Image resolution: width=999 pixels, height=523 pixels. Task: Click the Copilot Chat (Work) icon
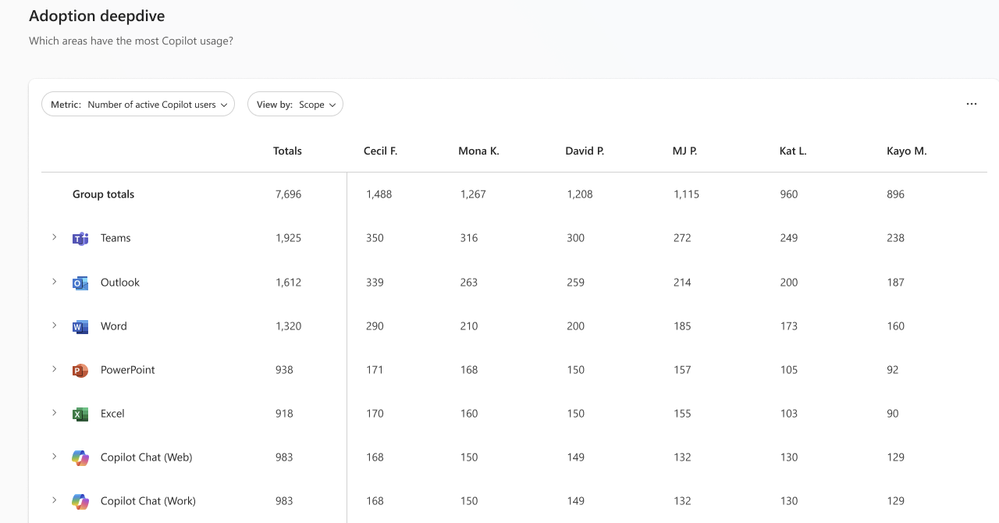click(80, 501)
